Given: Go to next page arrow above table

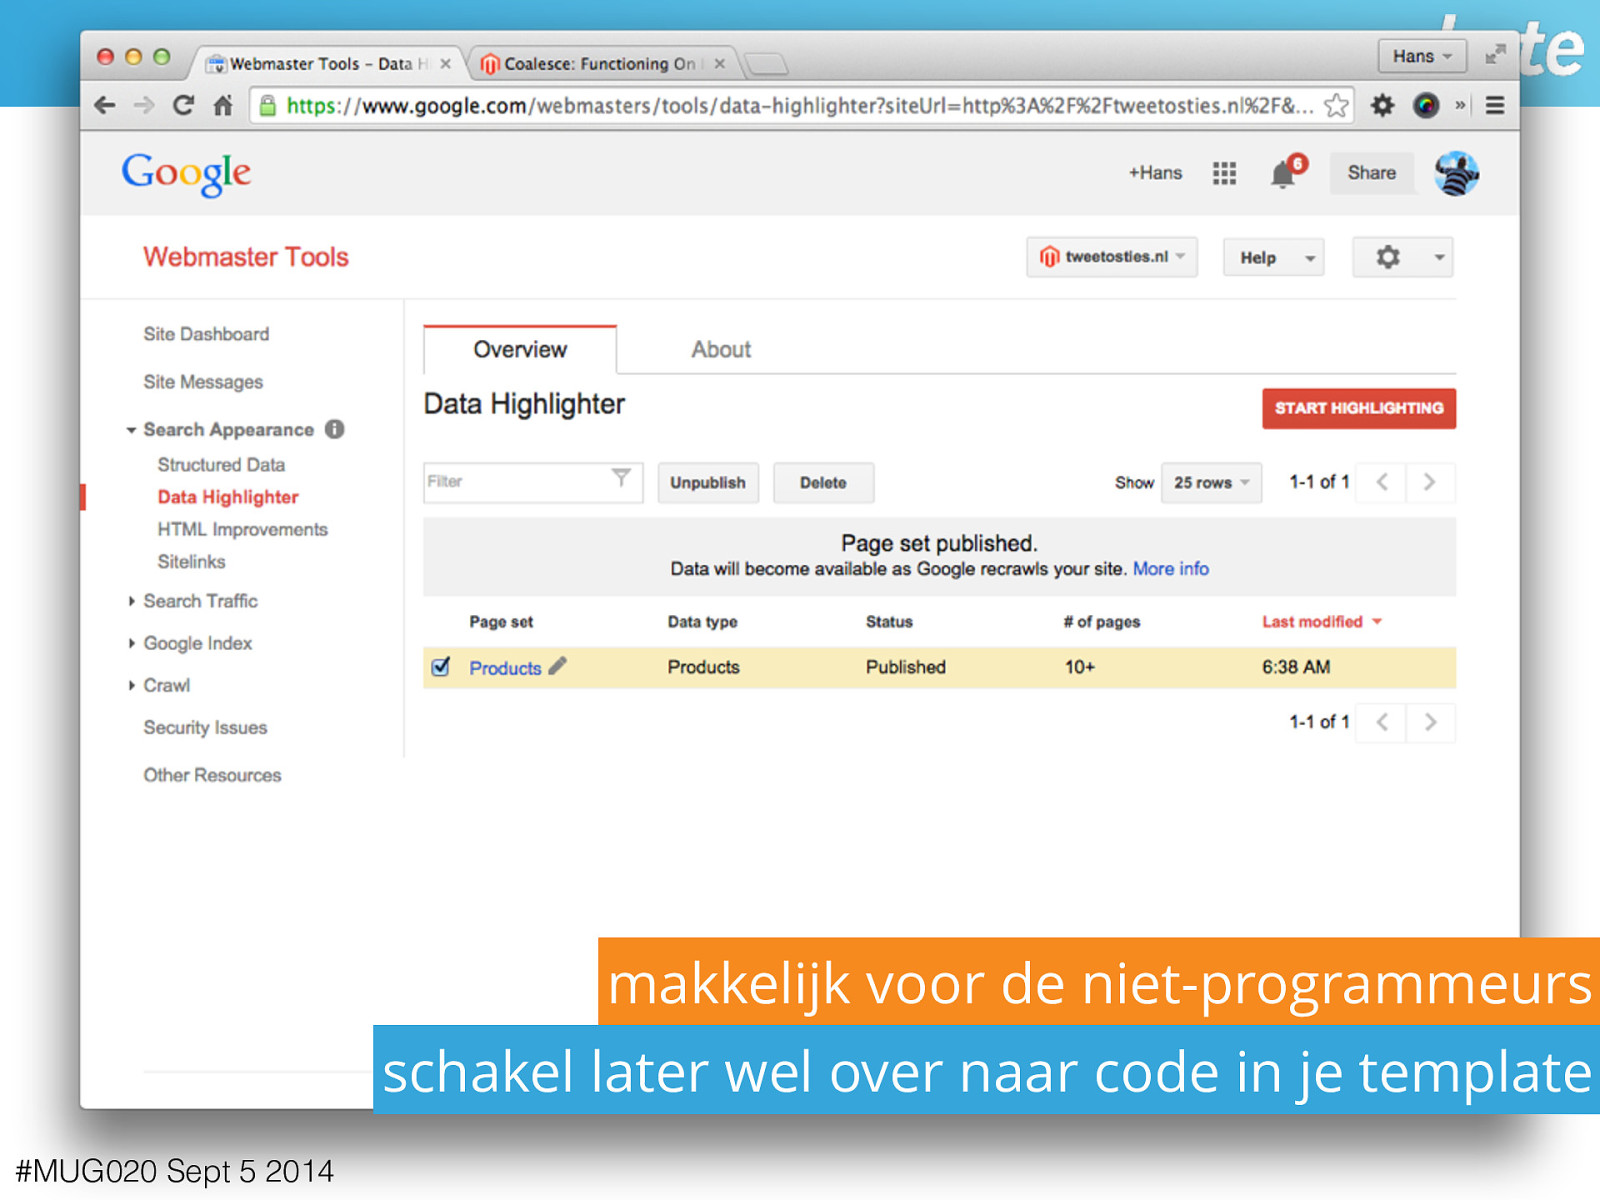Looking at the screenshot, I should [x=1430, y=482].
